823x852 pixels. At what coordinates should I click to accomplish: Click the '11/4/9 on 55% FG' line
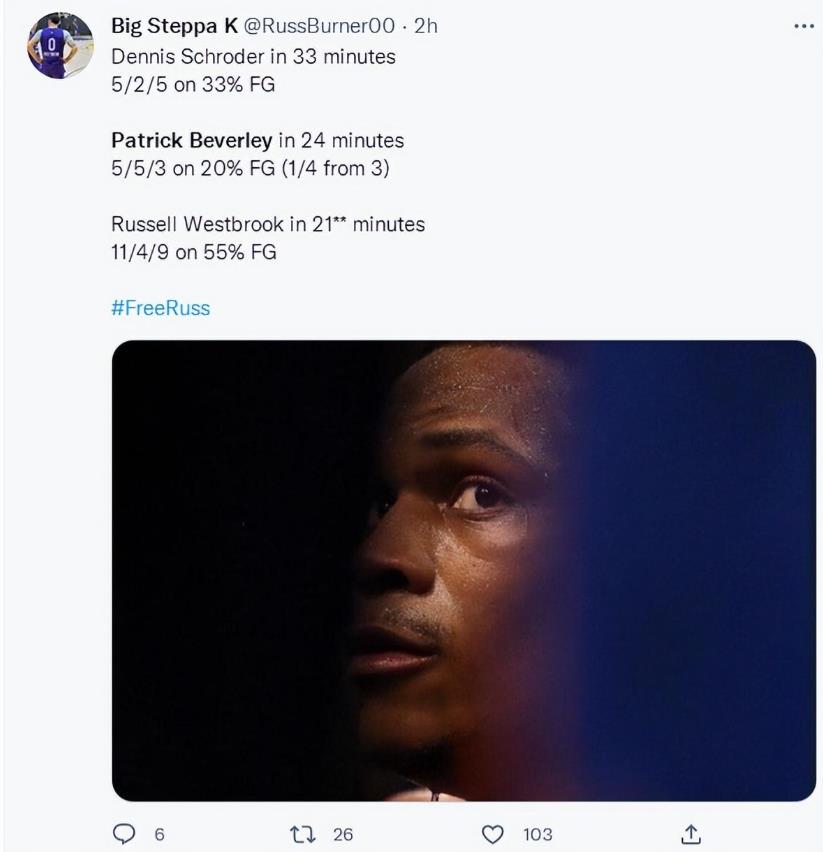(x=193, y=252)
